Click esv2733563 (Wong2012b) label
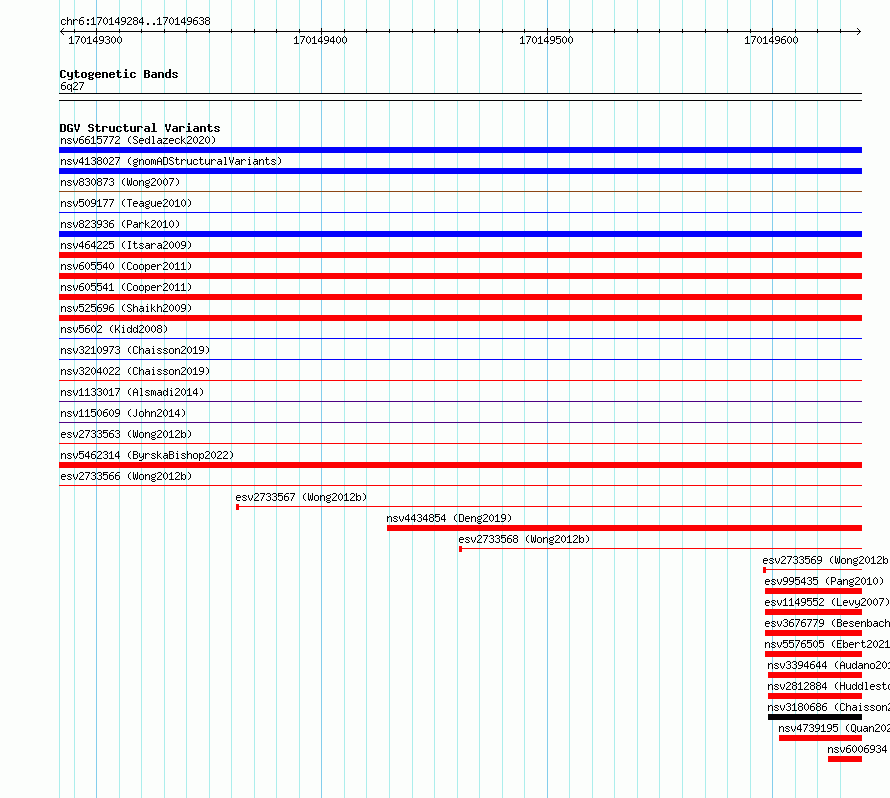This screenshot has height=798, width=890. [126, 434]
